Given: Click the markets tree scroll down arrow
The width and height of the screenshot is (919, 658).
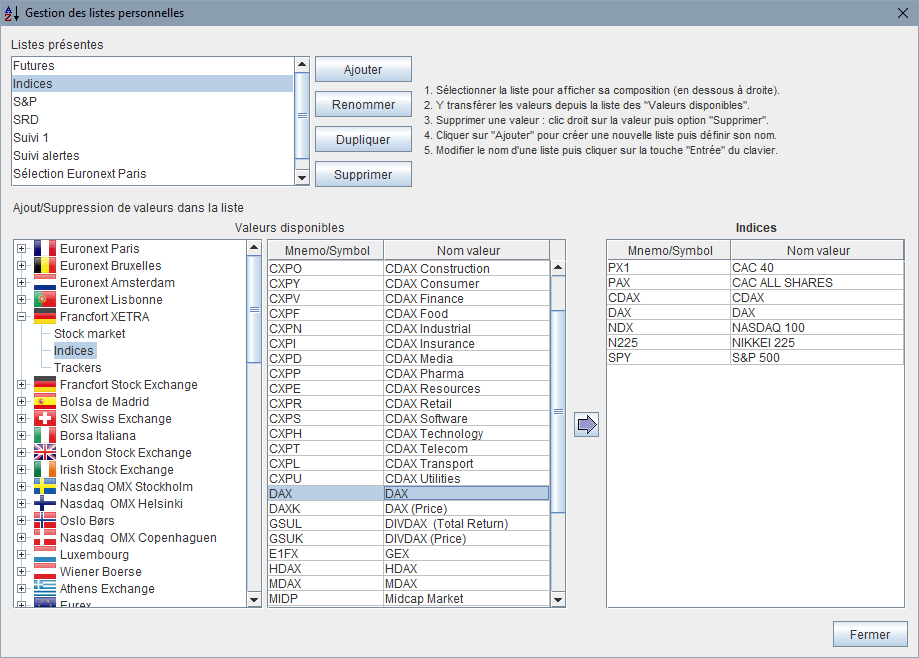Looking at the screenshot, I should (x=254, y=599).
